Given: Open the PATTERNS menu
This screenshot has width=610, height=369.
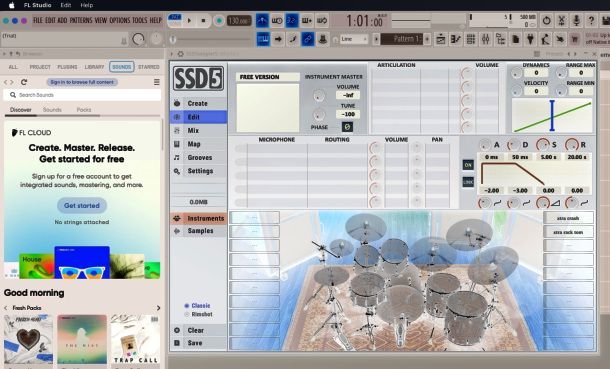Looking at the screenshot, I should 81,20.
